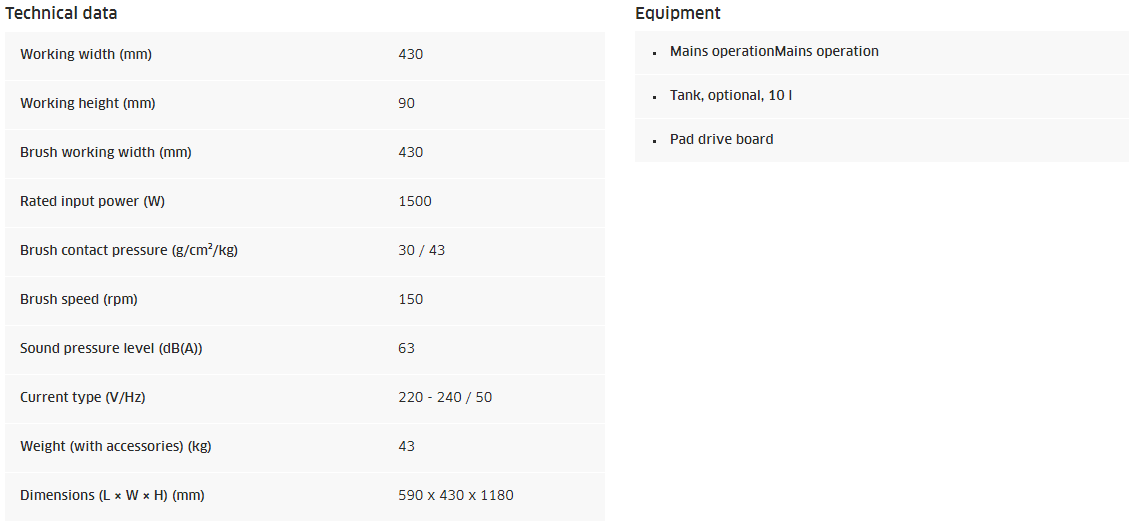Image resolution: width=1129 pixels, height=523 pixels.
Task: Click the sound pressure value 63
Action: pos(406,348)
